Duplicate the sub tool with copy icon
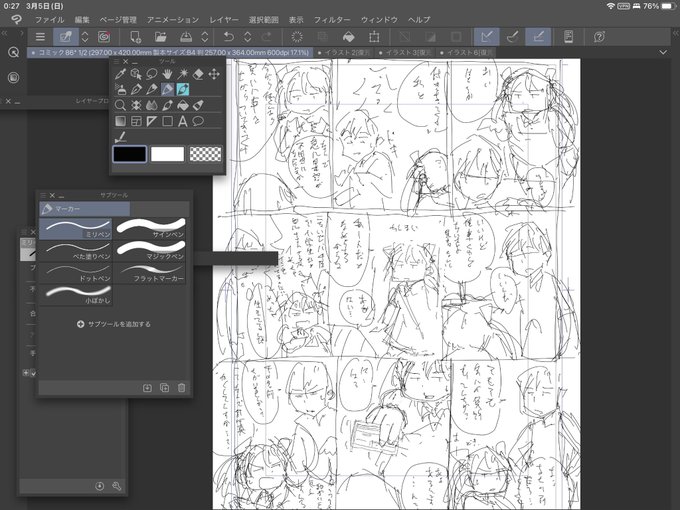This screenshot has height=510, width=680. (164, 388)
